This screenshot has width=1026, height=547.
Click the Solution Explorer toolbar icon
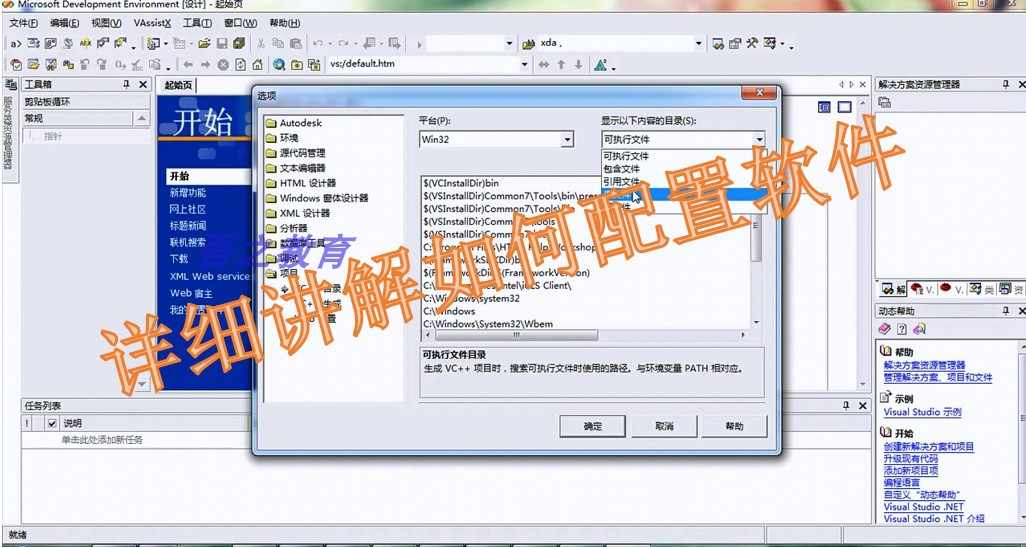718,43
